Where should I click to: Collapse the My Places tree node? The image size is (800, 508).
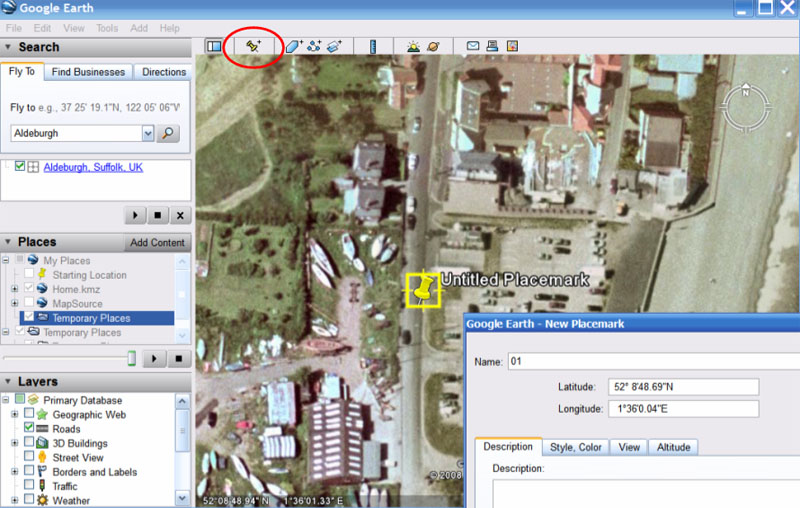click(6, 260)
